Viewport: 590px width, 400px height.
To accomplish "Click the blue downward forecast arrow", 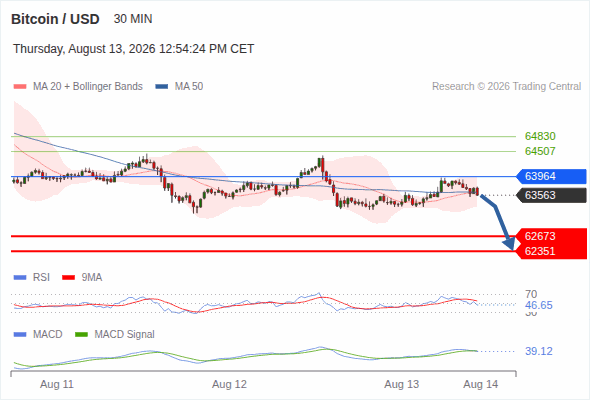I will coord(498,222).
